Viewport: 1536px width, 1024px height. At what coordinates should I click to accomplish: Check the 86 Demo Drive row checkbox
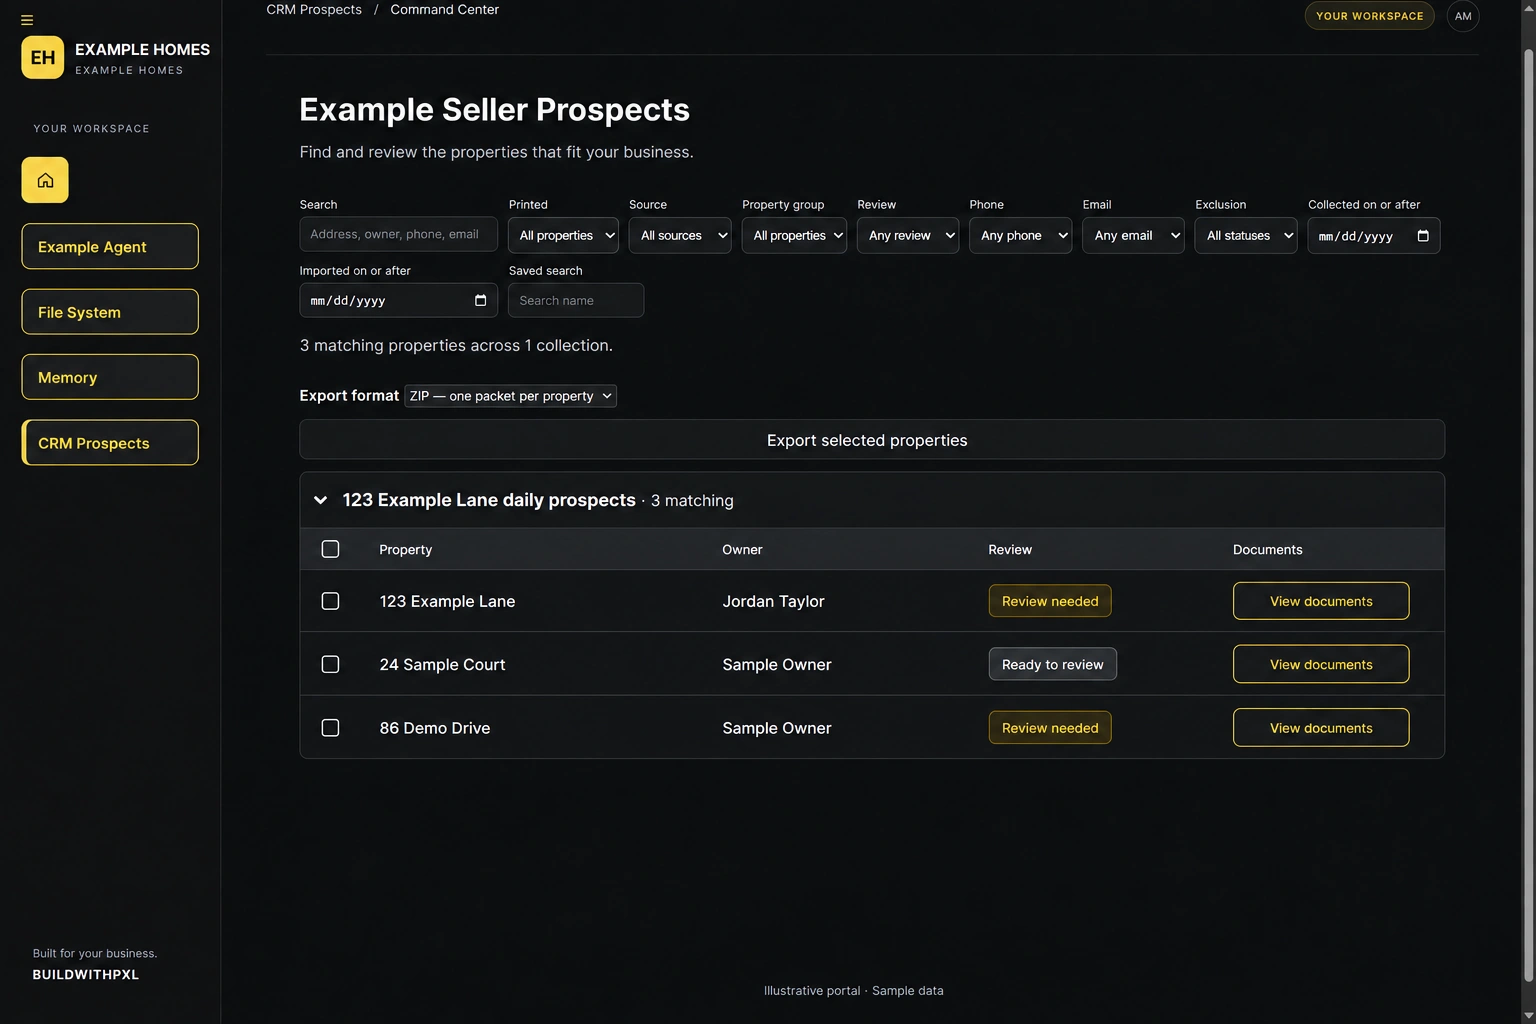pyautogui.click(x=330, y=728)
